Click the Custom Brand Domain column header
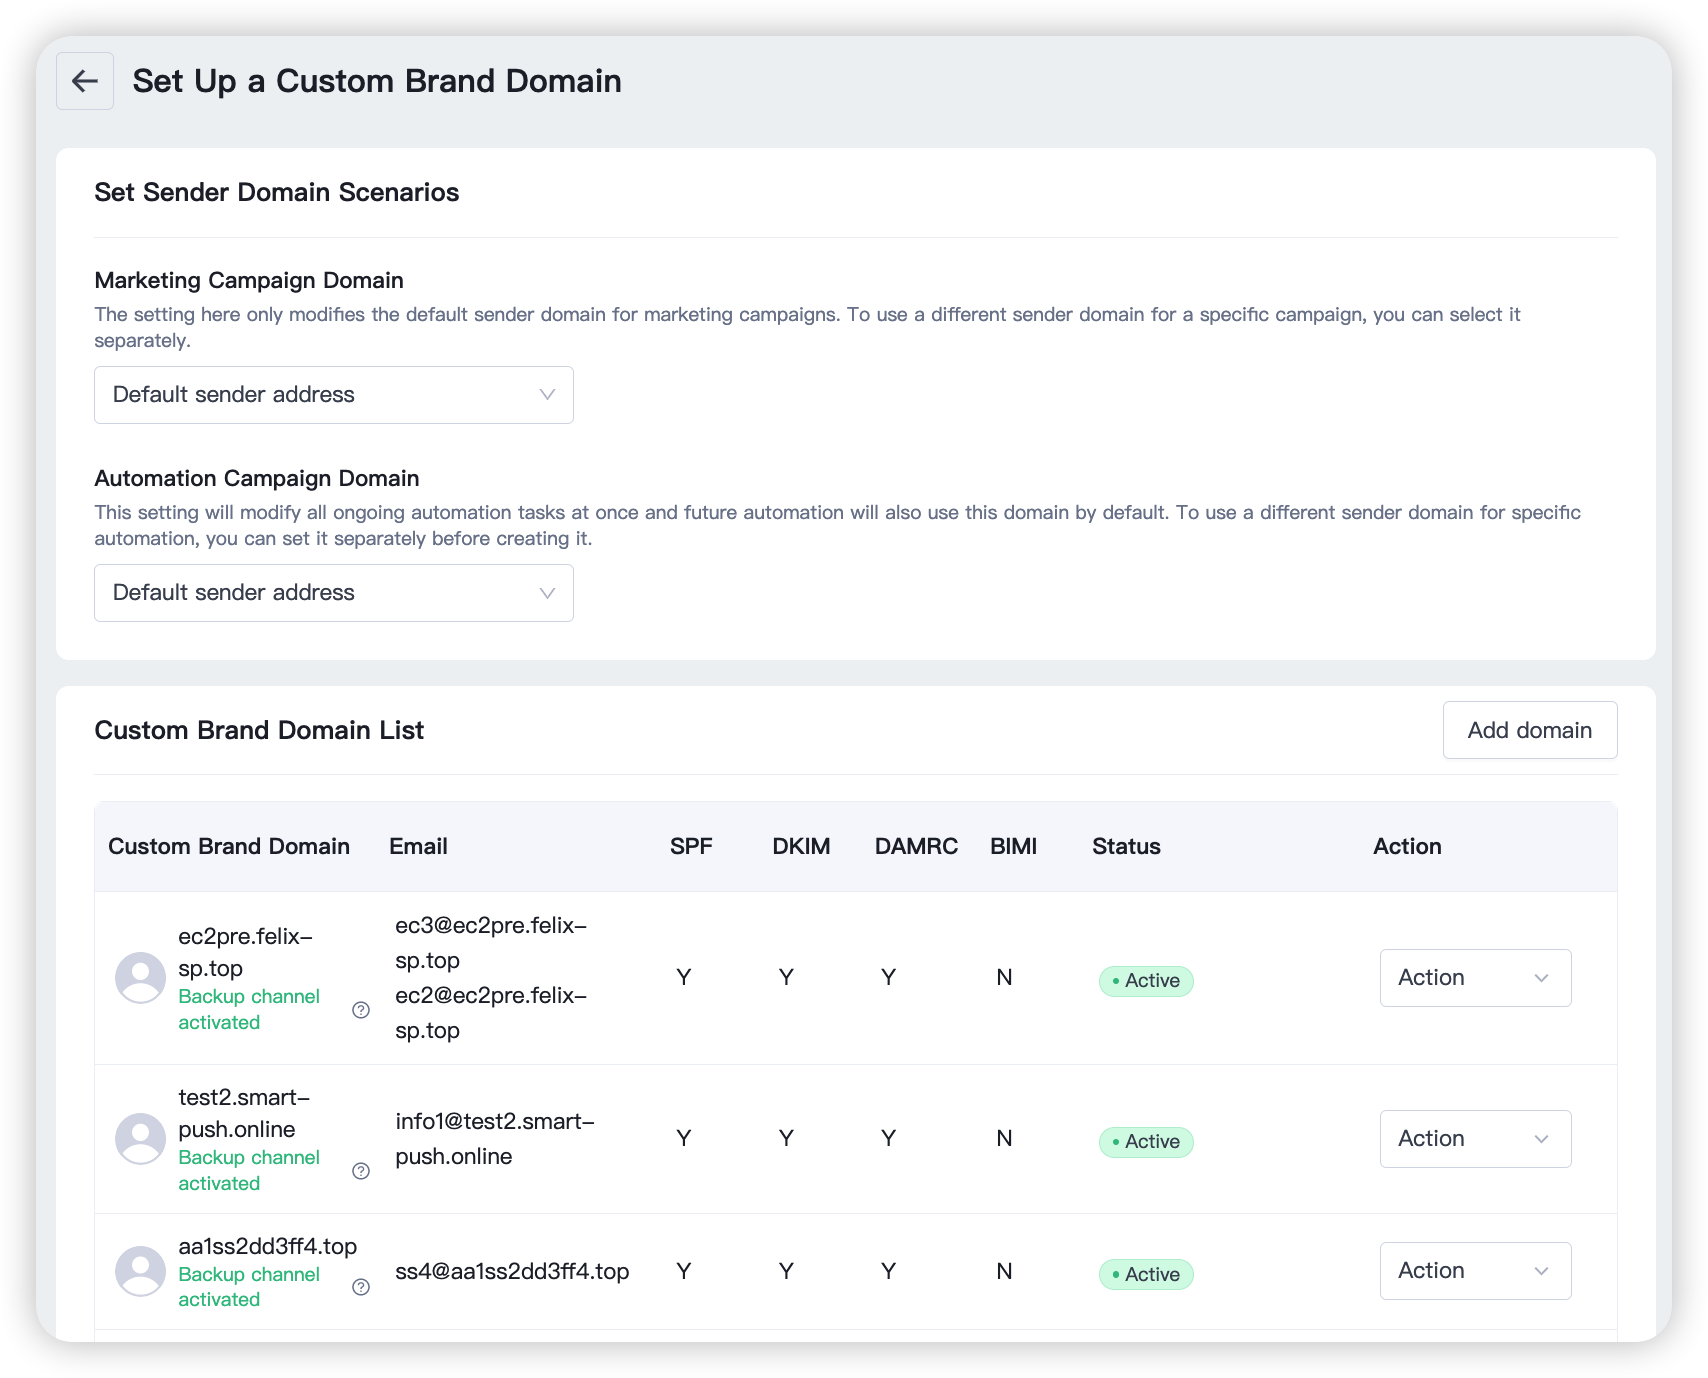Screen dimensions: 1708x1378 click(229, 846)
